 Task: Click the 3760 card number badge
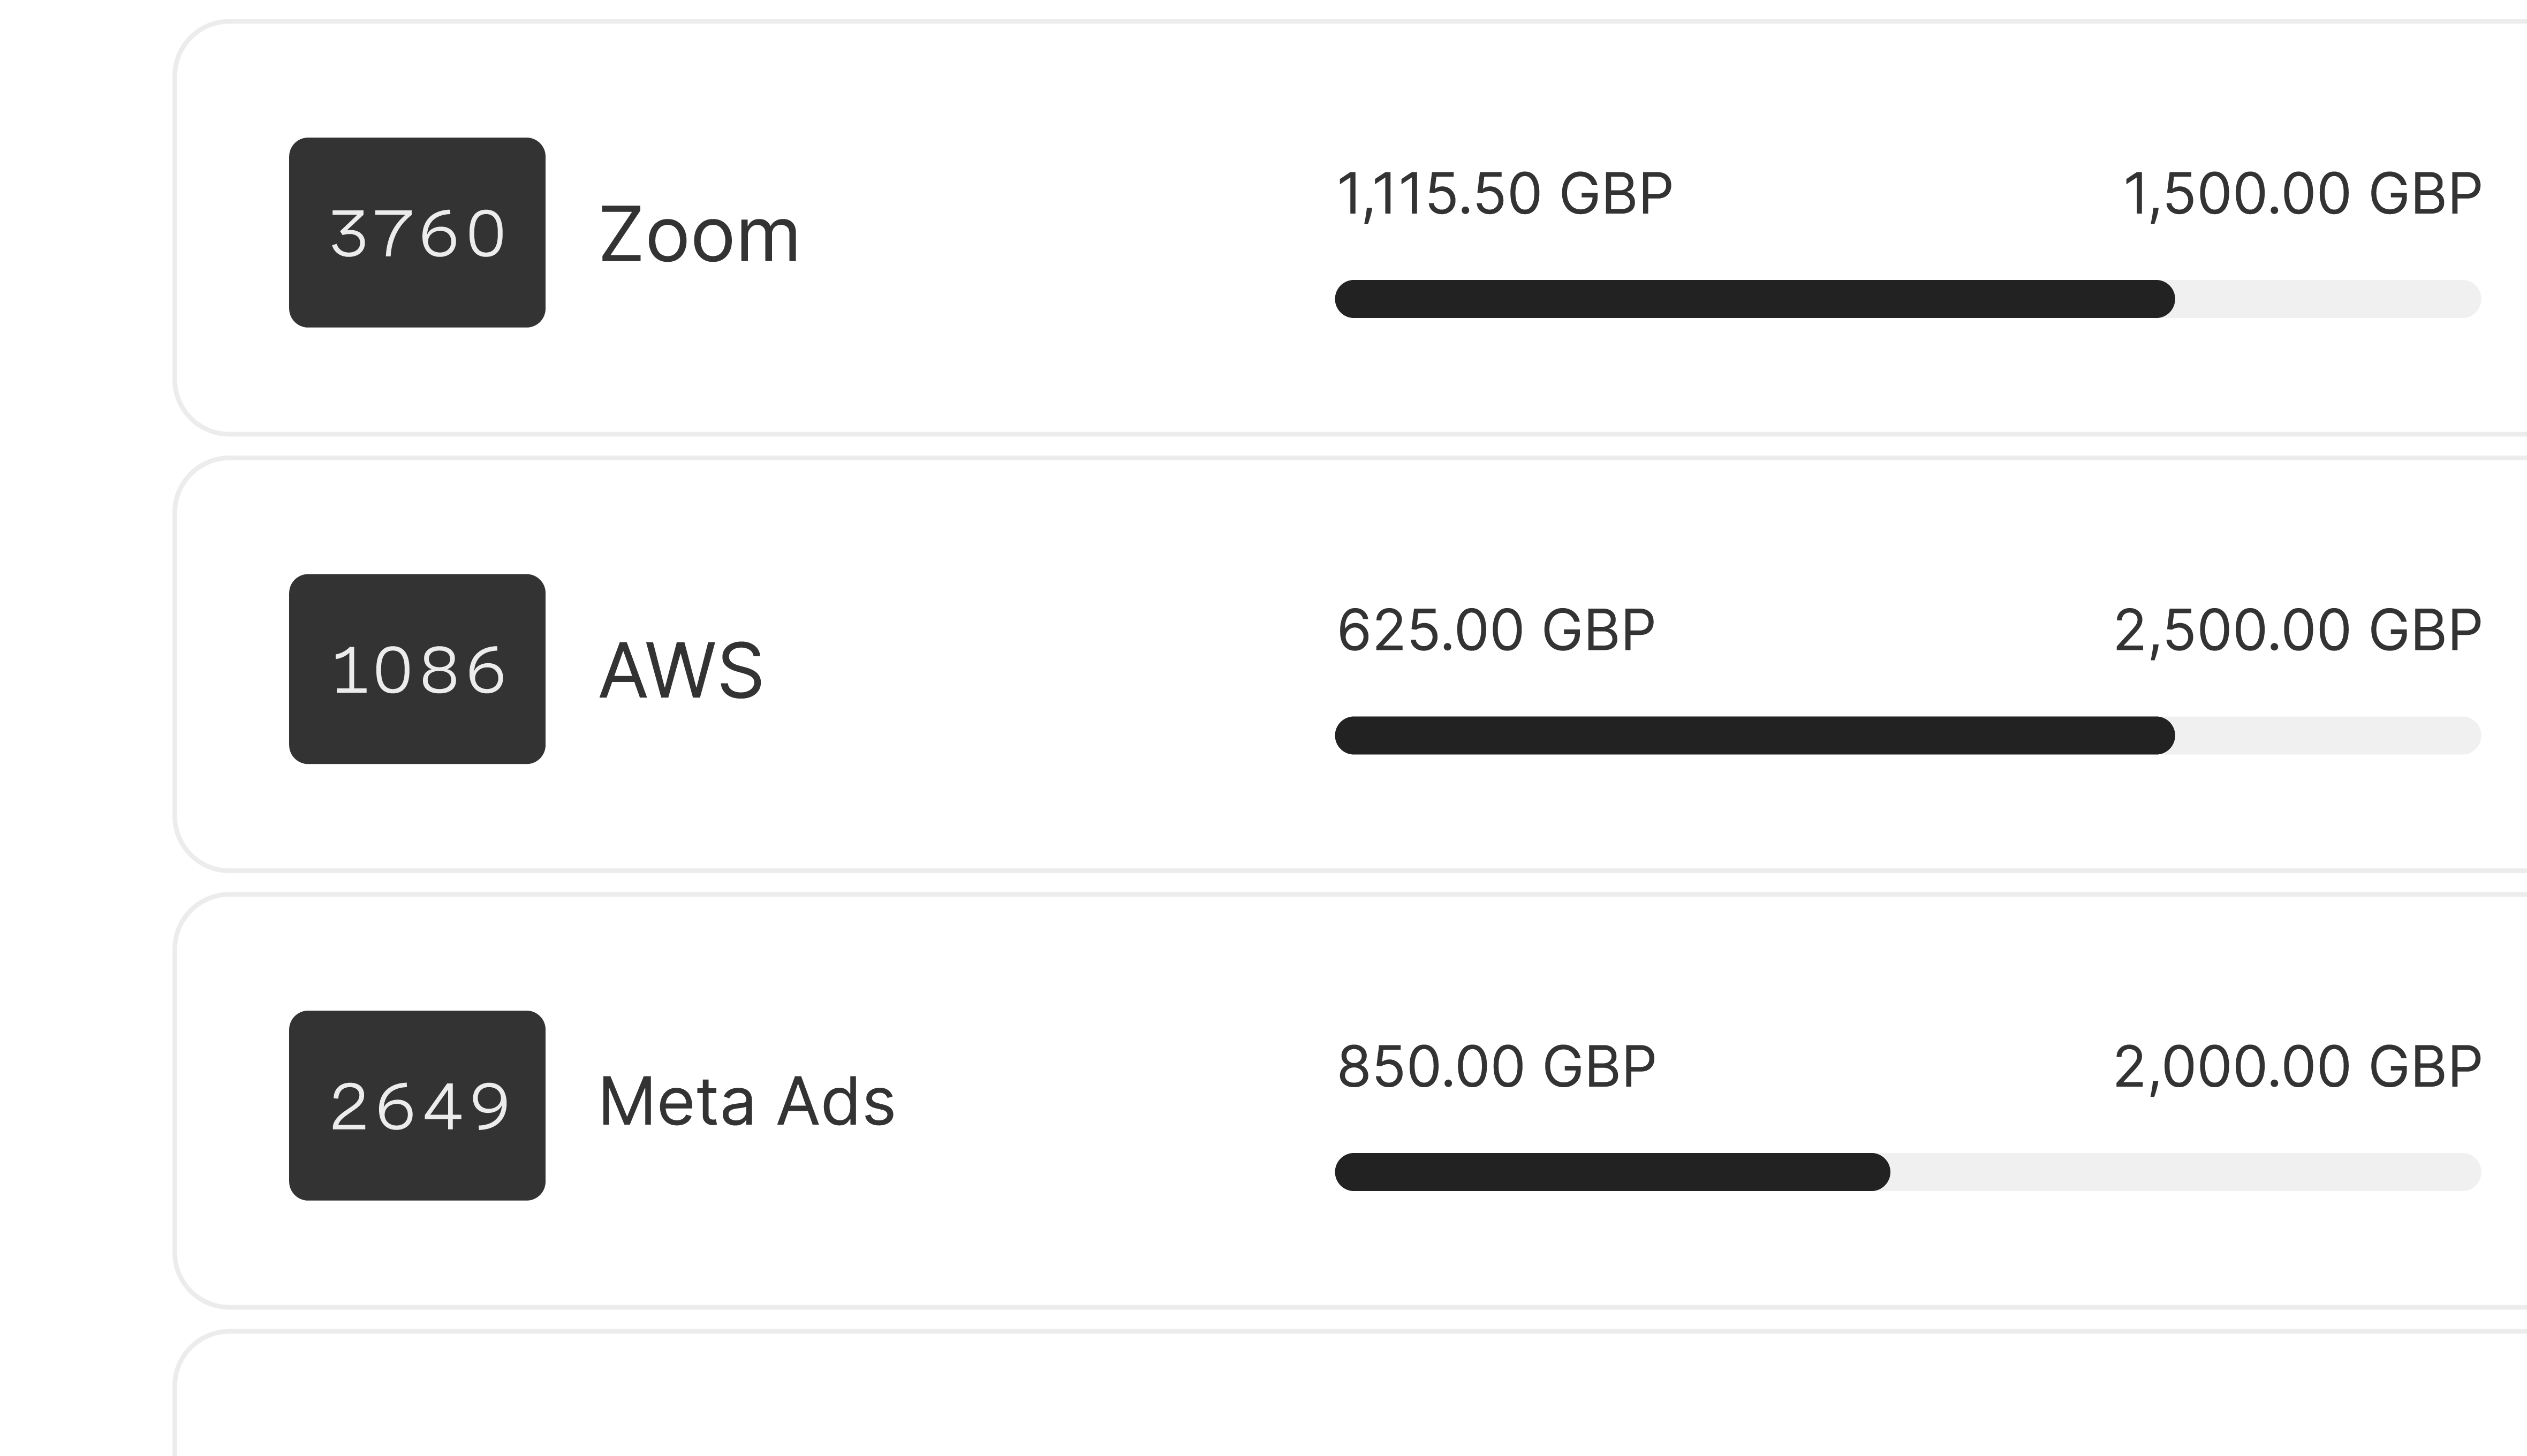417,233
